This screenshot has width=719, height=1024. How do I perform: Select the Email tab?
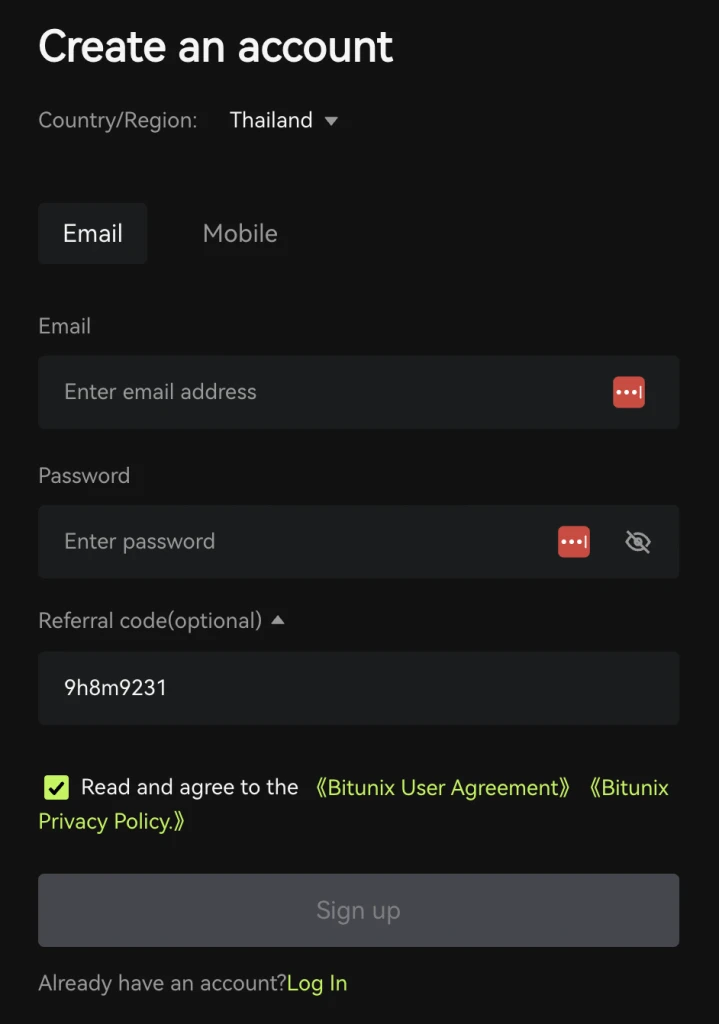(x=92, y=233)
